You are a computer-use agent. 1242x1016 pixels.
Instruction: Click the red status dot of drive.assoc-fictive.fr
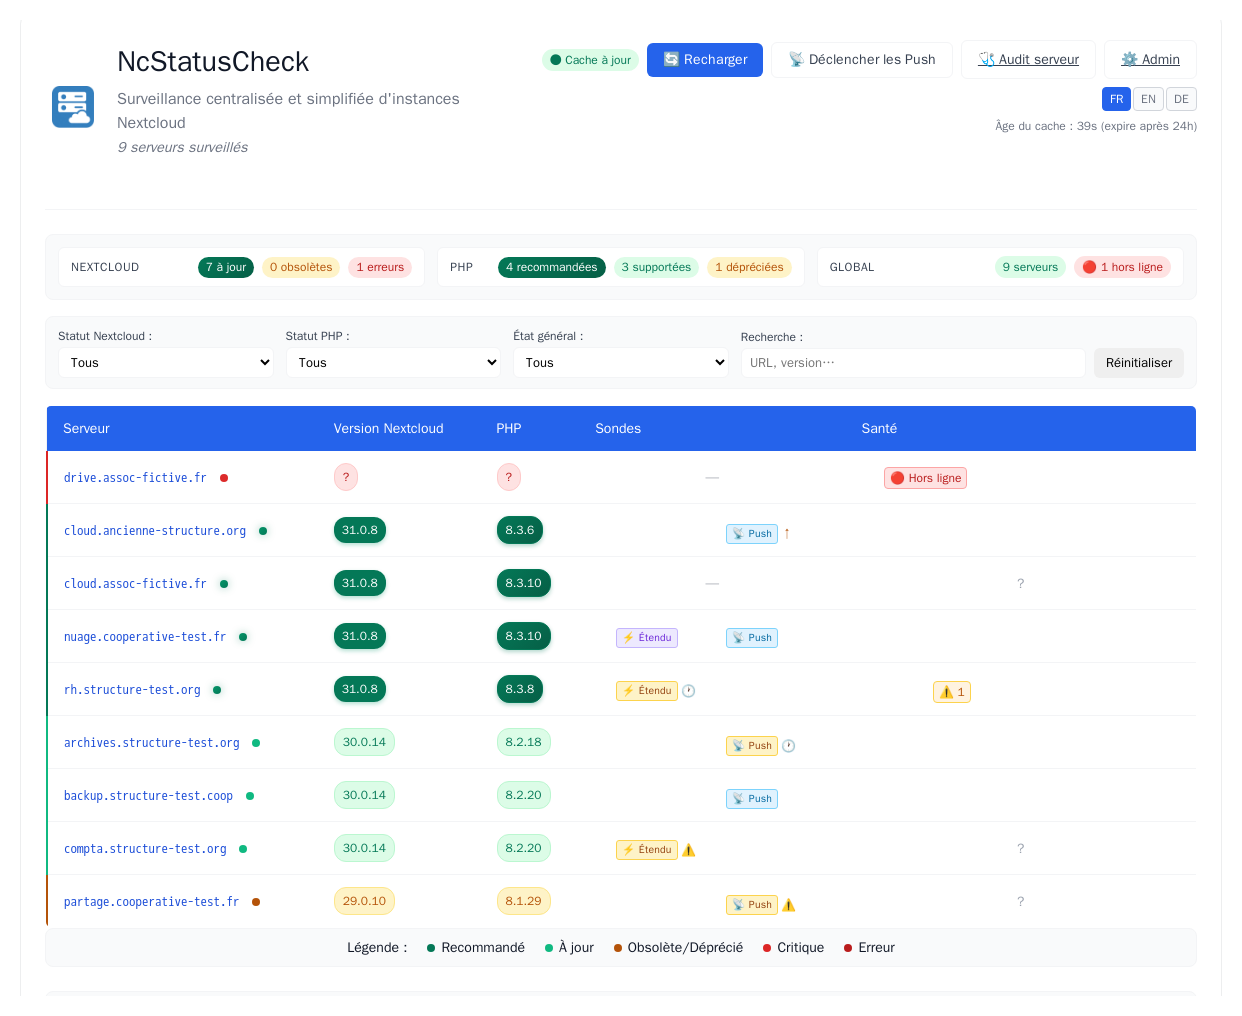click(224, 478)
